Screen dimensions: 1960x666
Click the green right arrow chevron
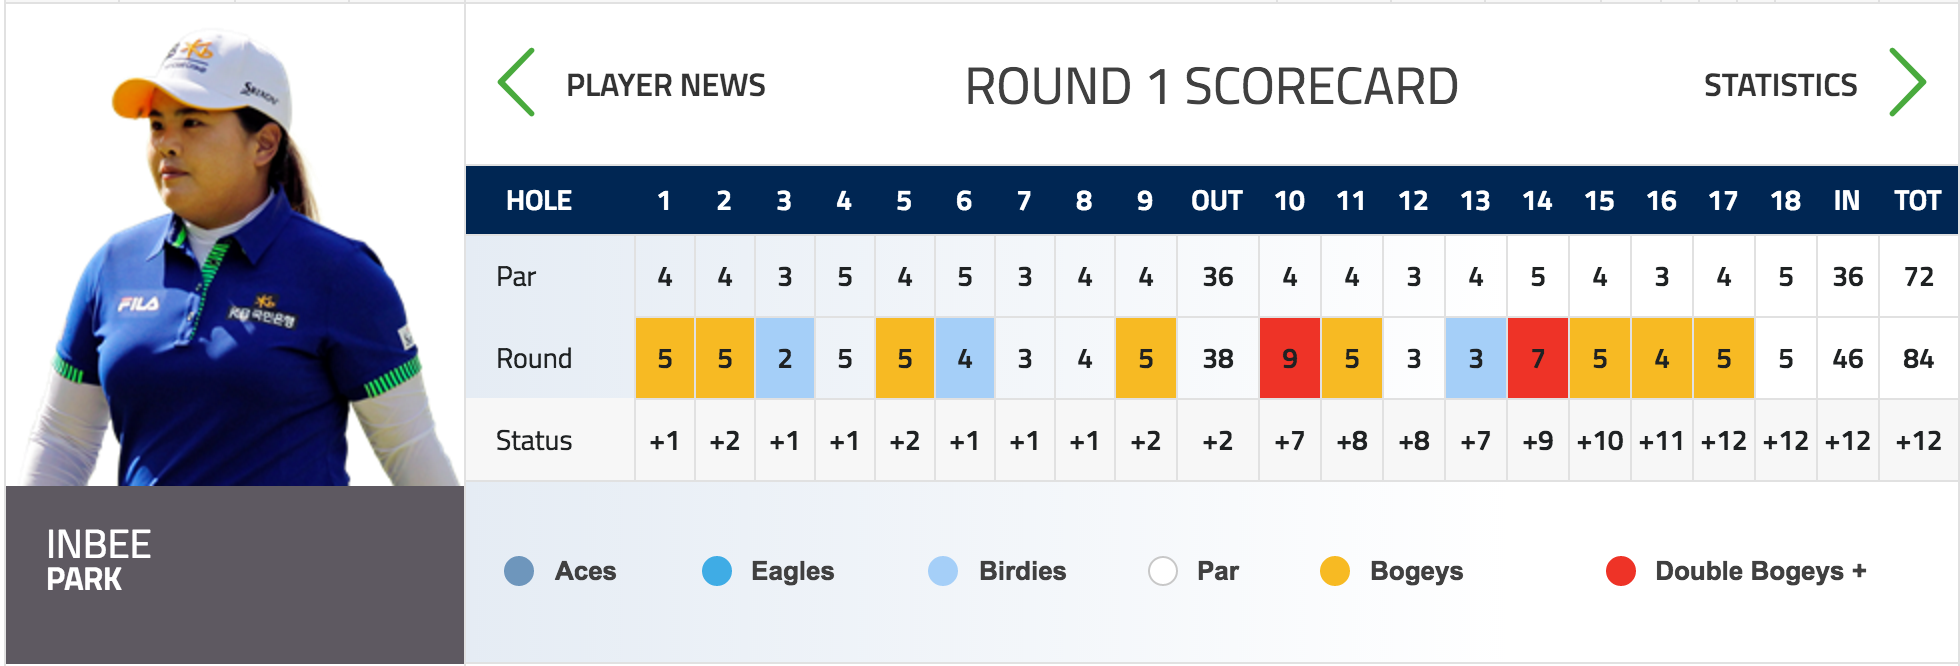pyautogui.click(x=1907, y=83)
